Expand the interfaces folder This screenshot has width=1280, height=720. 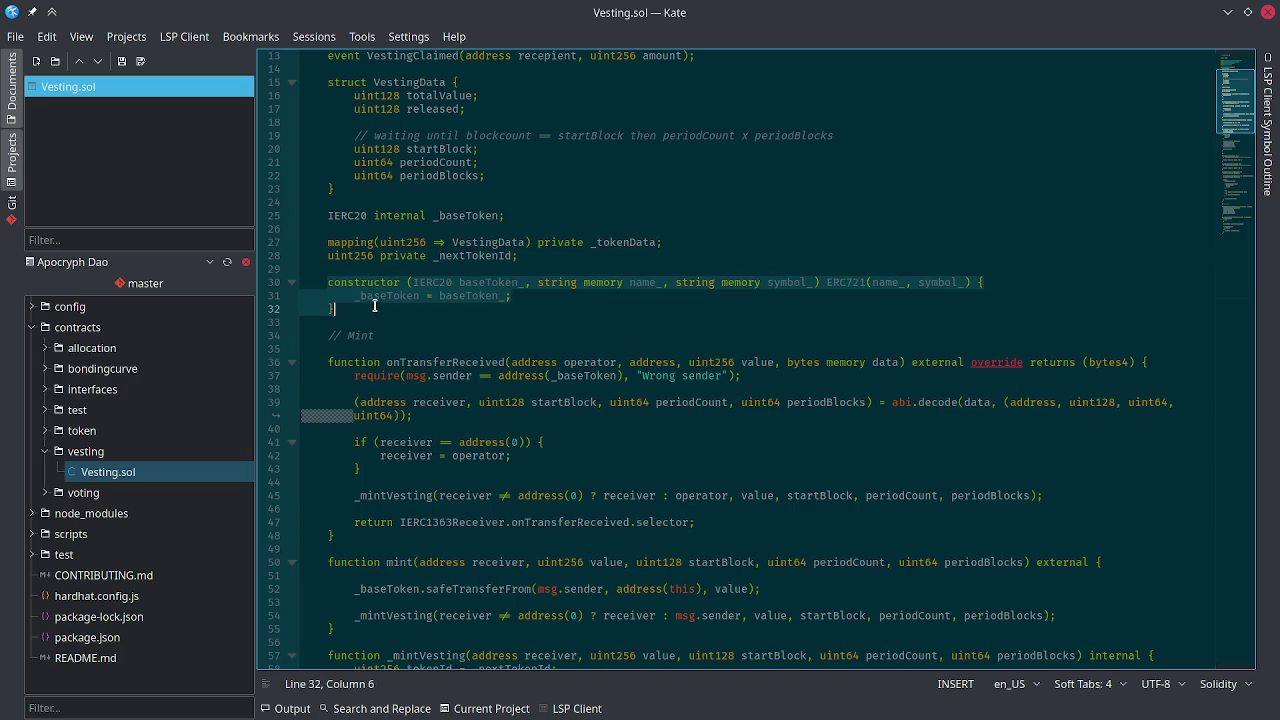[x=45, y=389]
